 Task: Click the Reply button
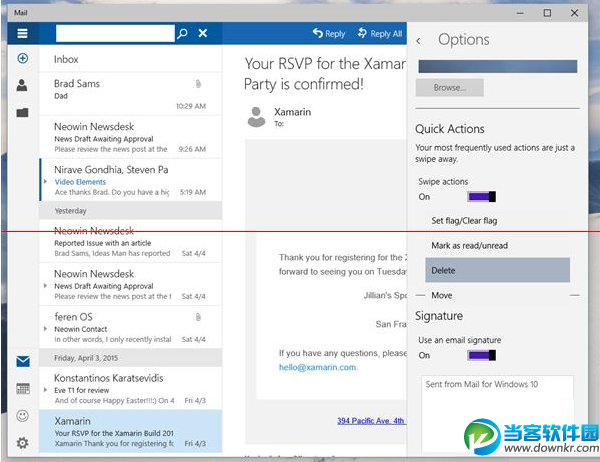click(x=329, y=34)
